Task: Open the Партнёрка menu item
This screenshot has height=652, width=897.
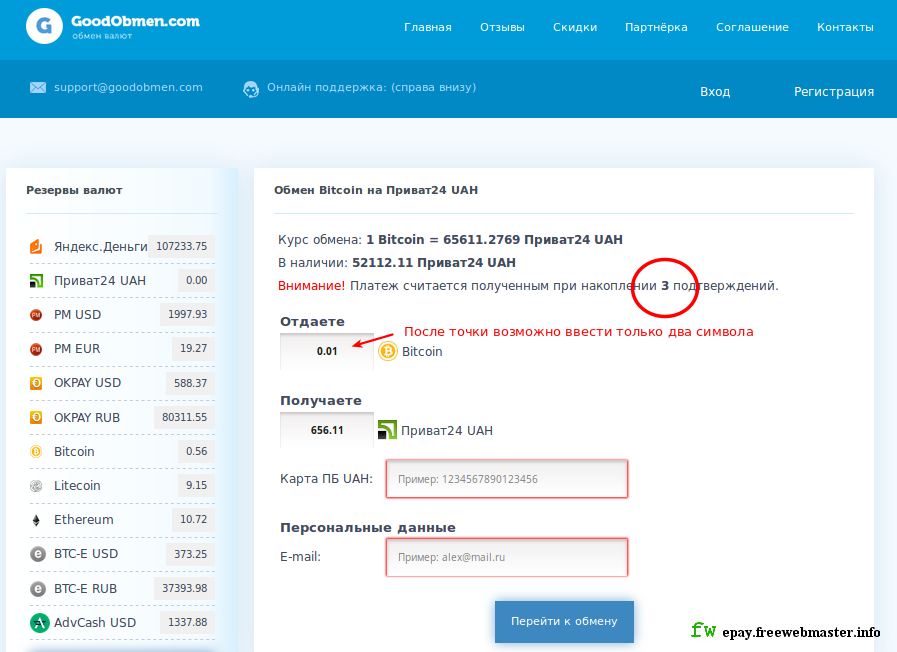Action: (656, 27)
